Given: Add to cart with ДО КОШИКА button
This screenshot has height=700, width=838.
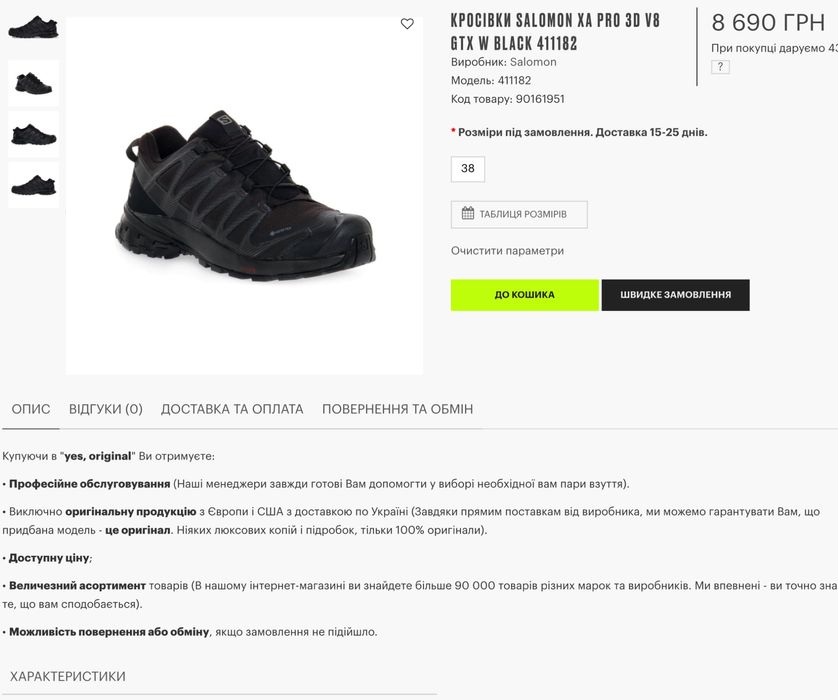Looking at the screenshot, I should coord(524,295).
